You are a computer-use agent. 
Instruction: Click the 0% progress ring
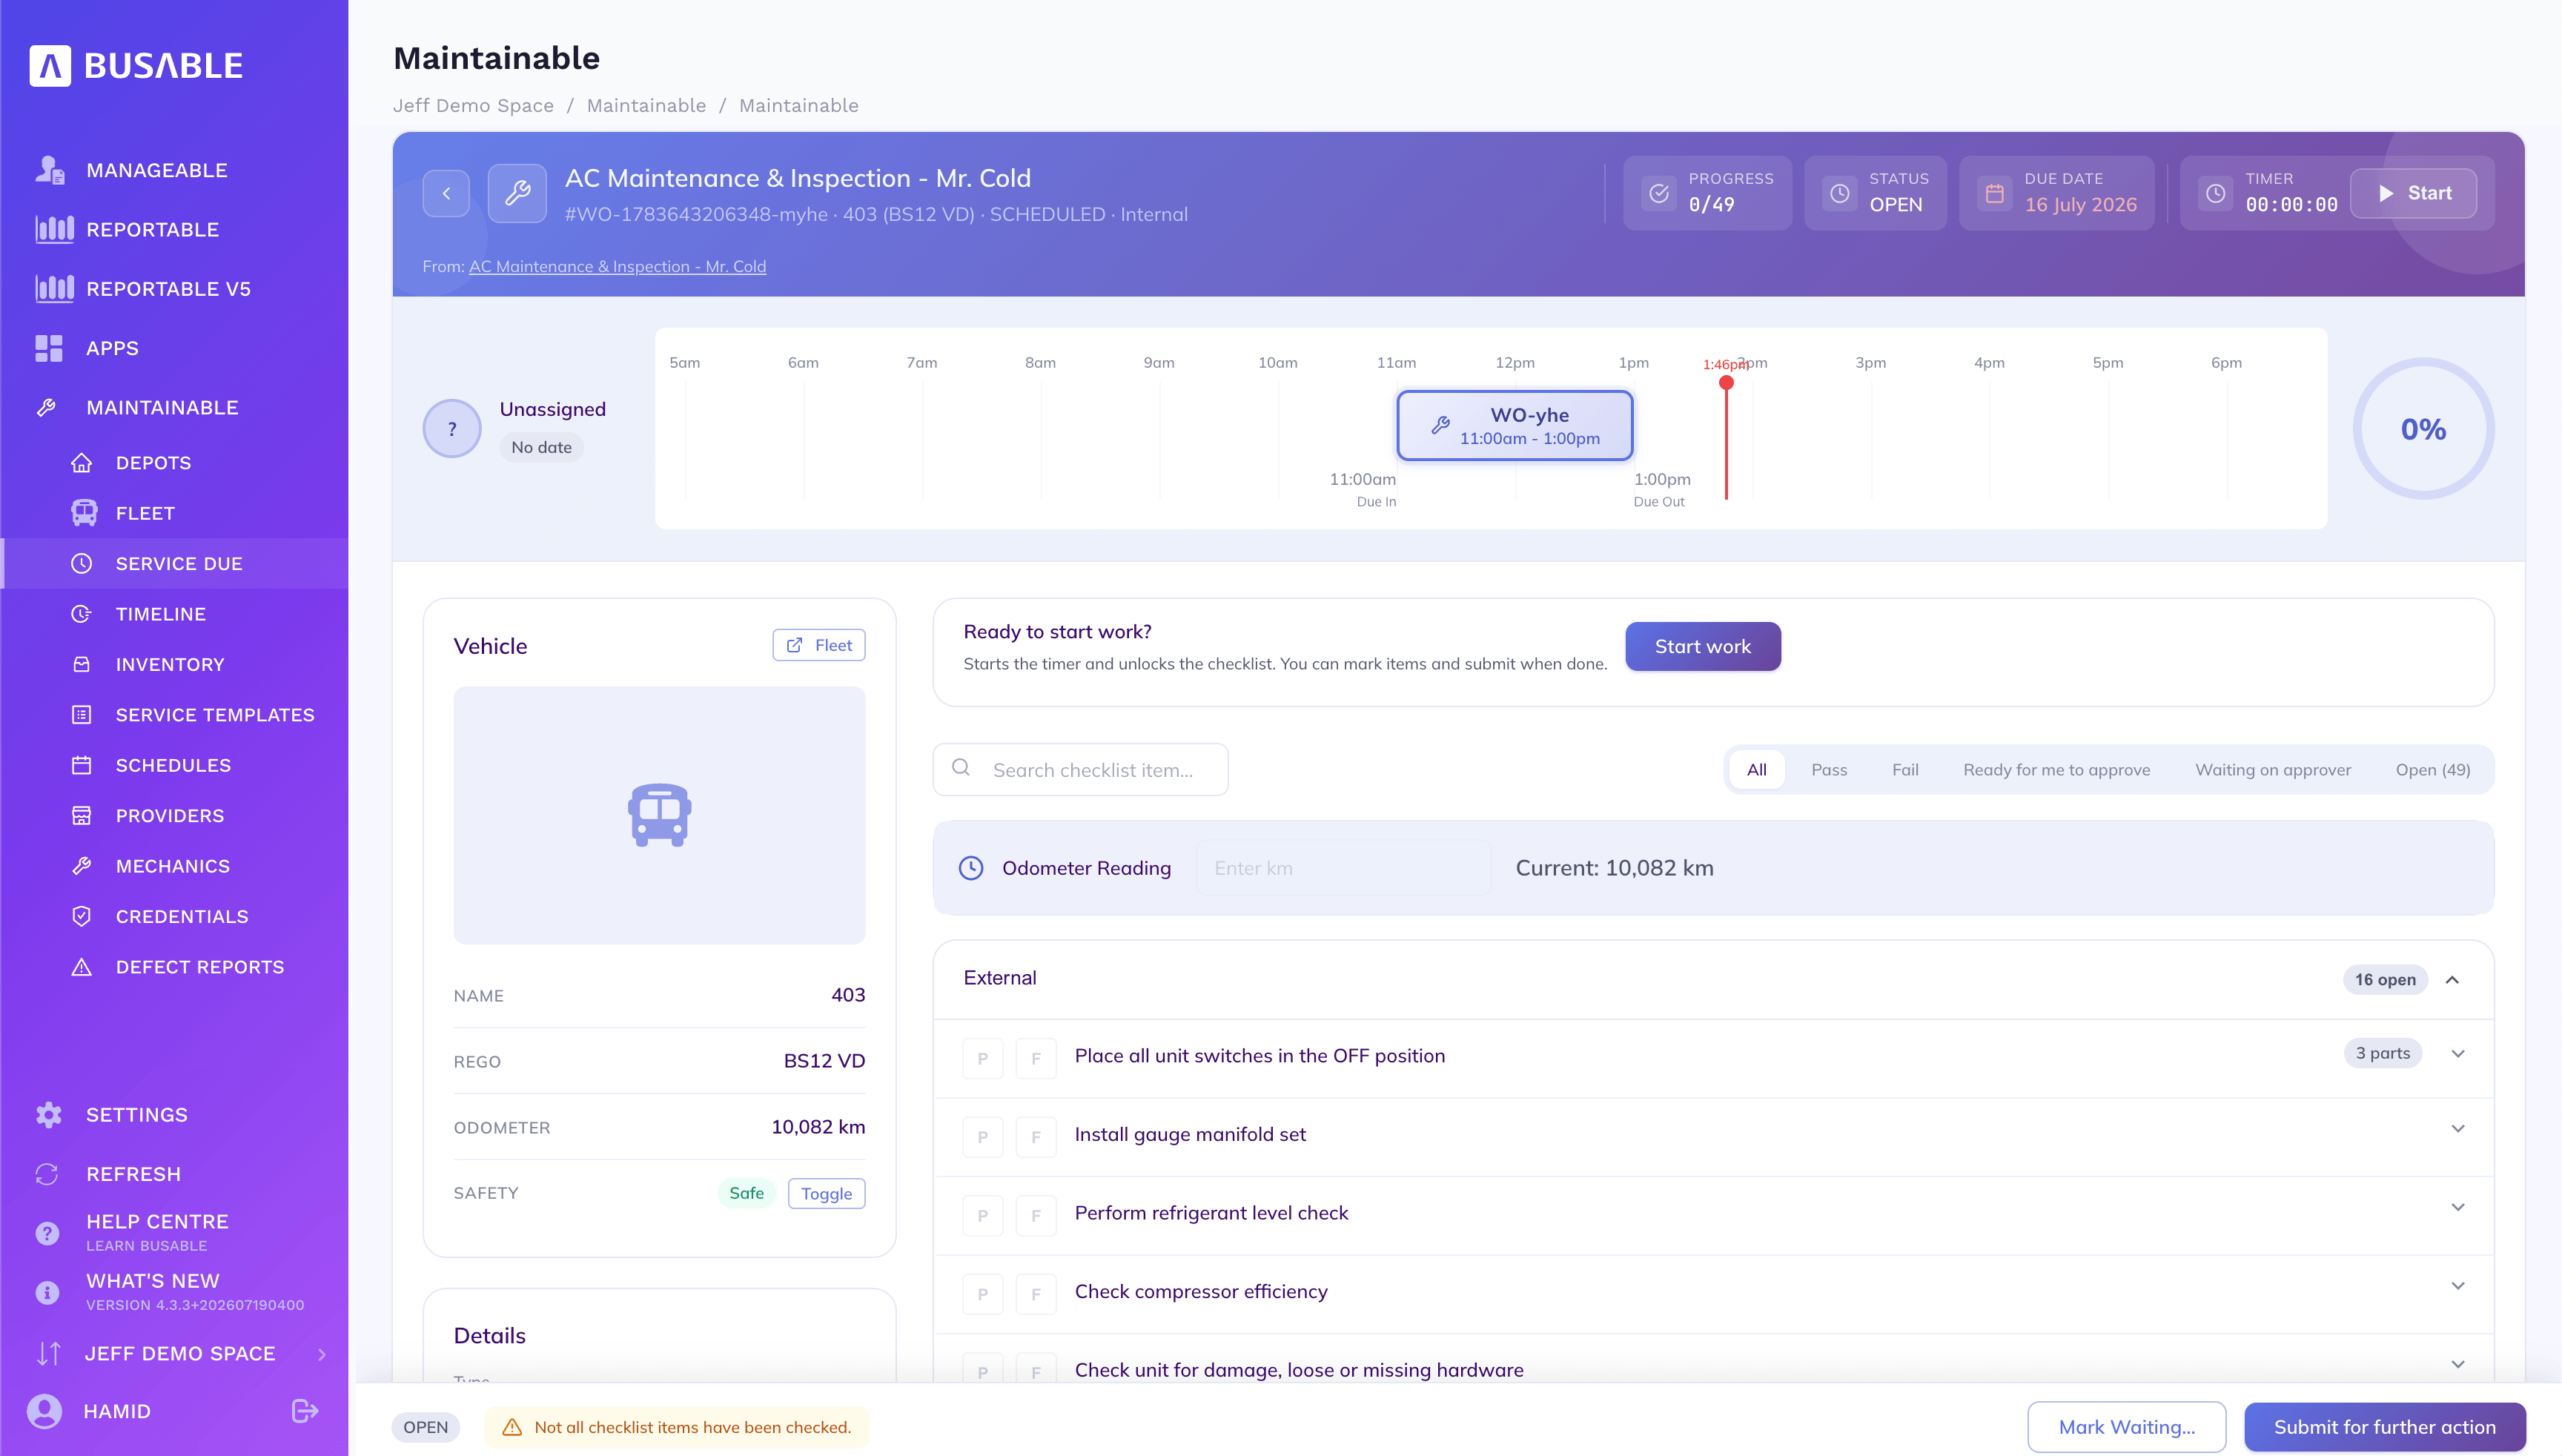coord(2423,429)
